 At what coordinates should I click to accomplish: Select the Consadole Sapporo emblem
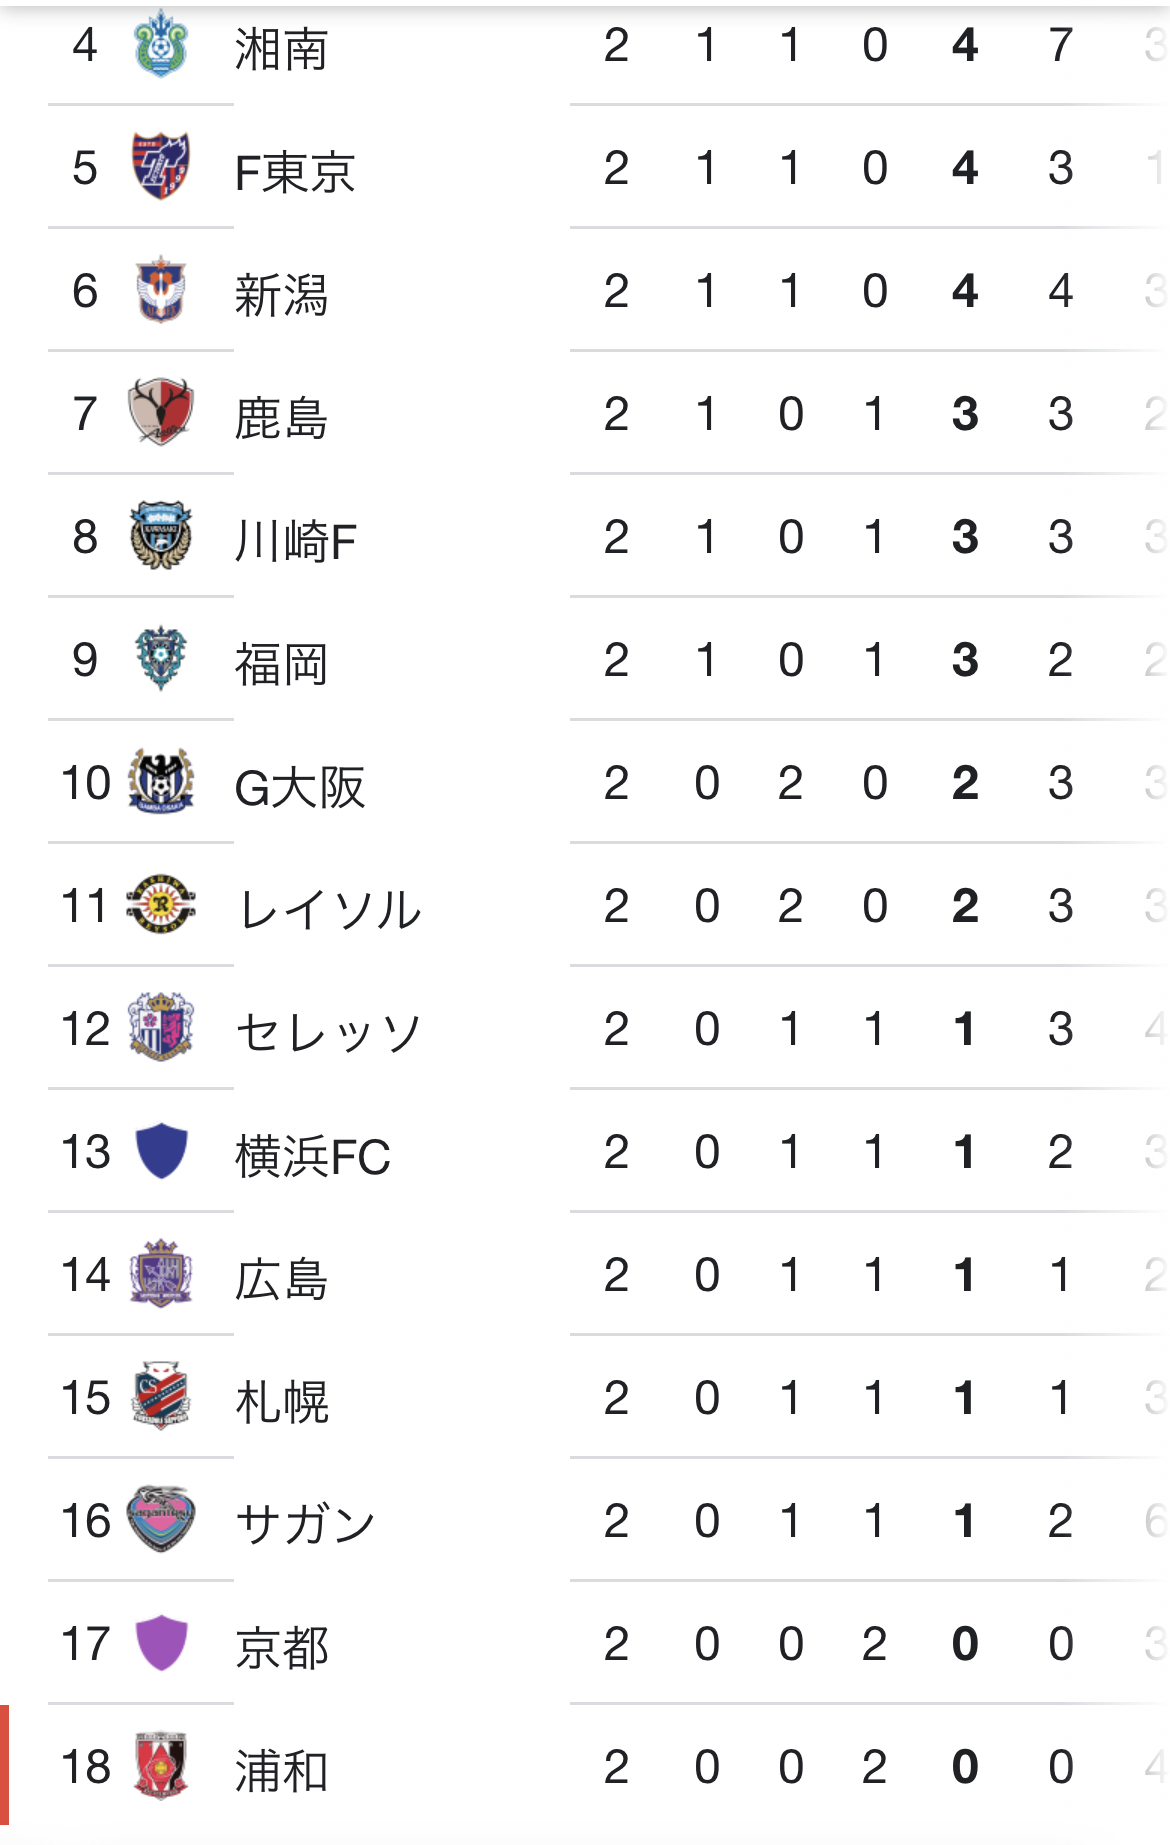coord(160,1397)
